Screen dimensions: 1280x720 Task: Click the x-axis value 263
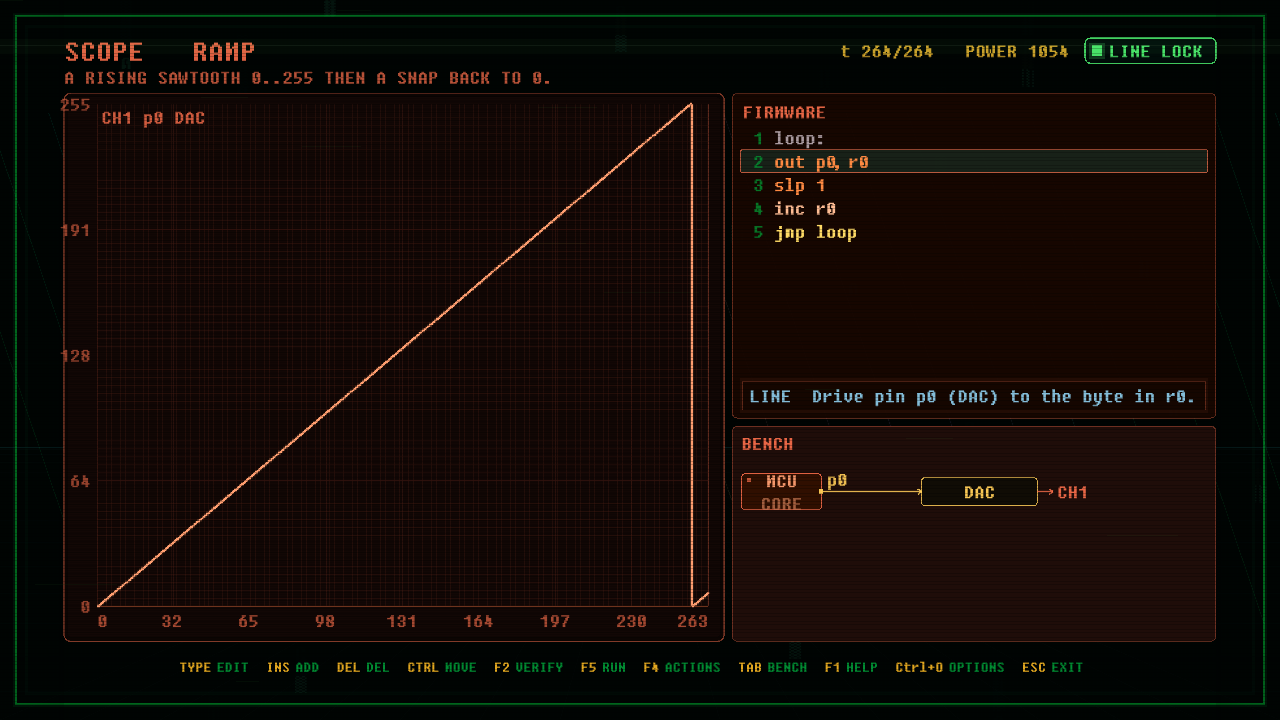[693, 622]
